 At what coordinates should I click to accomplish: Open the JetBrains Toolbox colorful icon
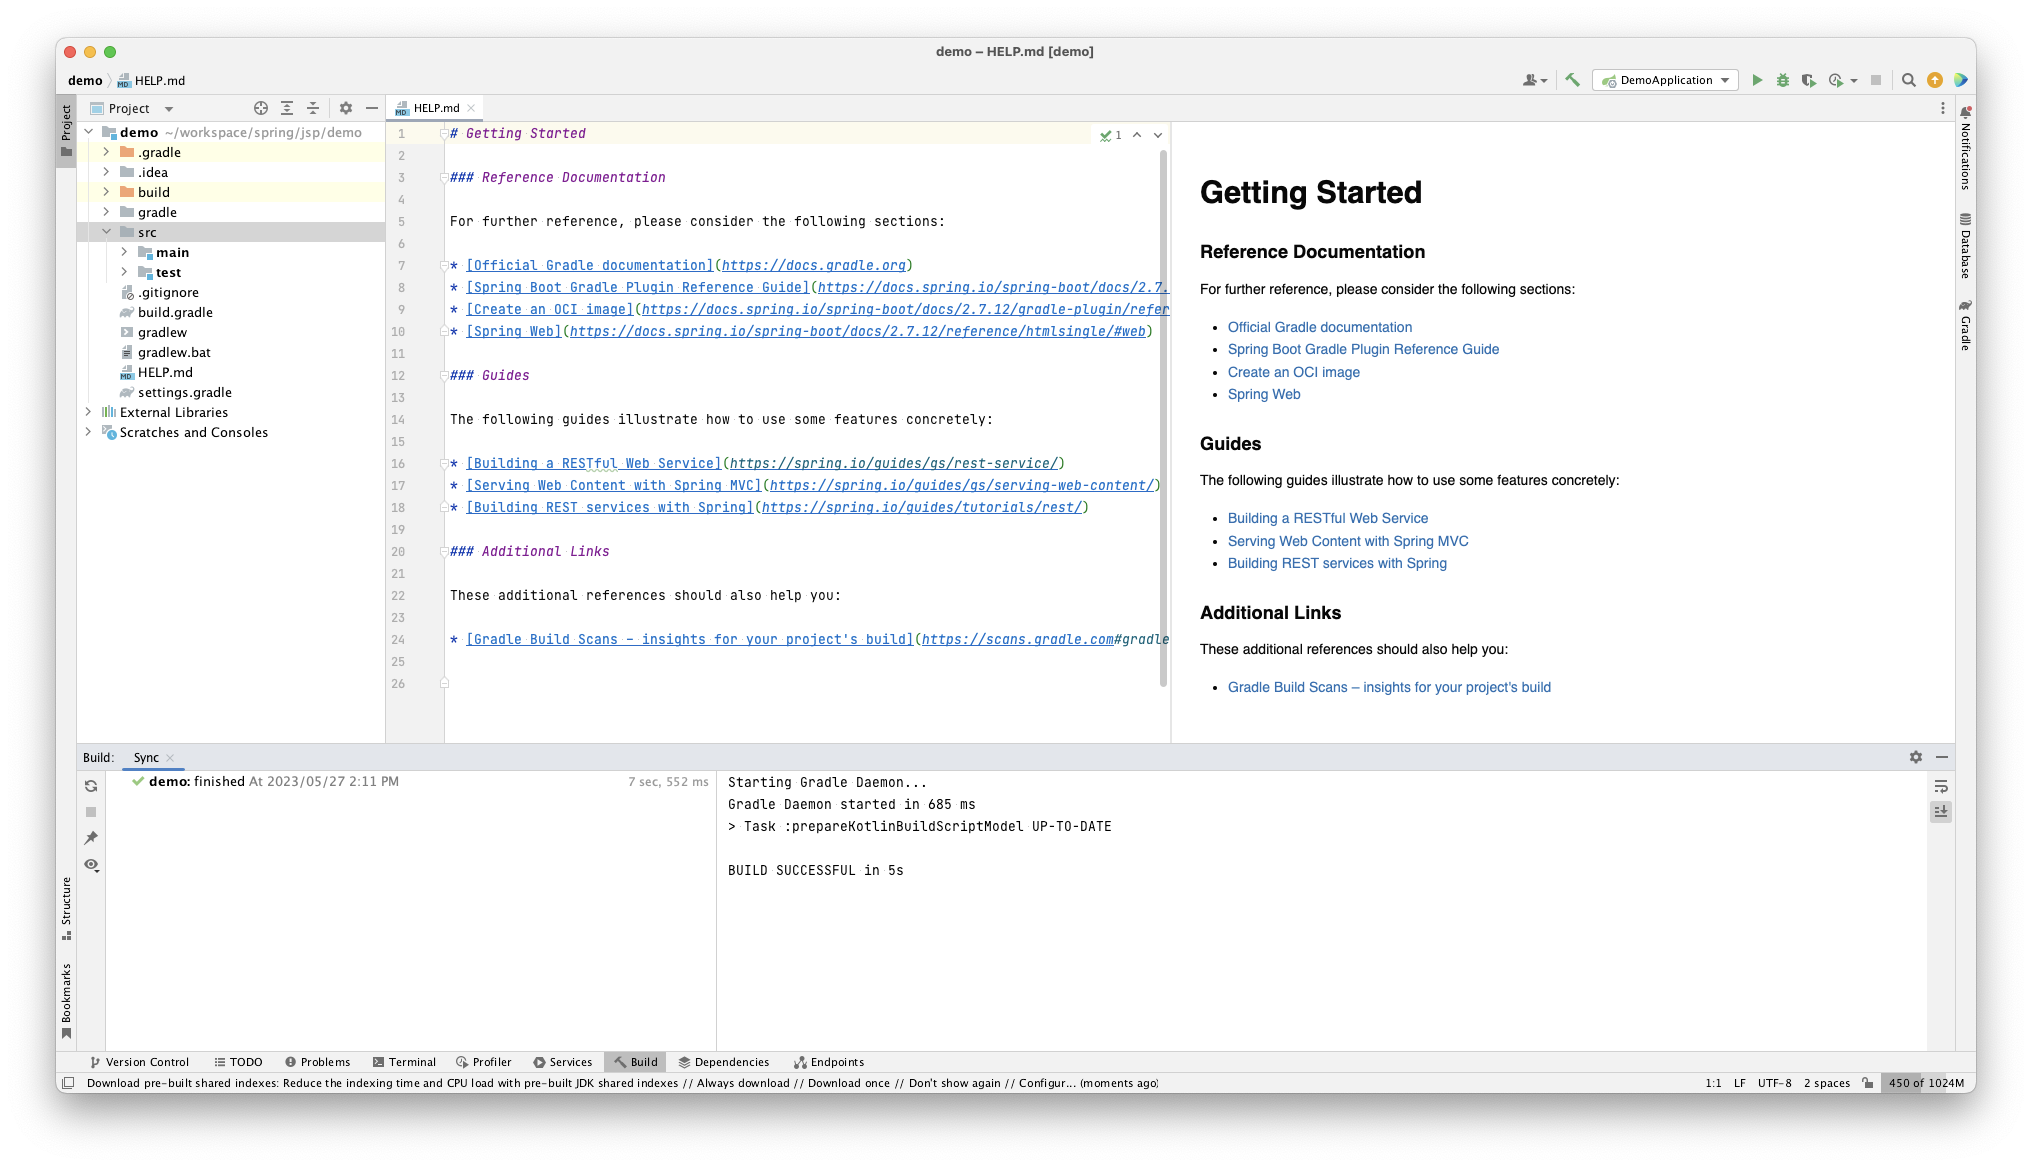click(x=1961, y=80)
